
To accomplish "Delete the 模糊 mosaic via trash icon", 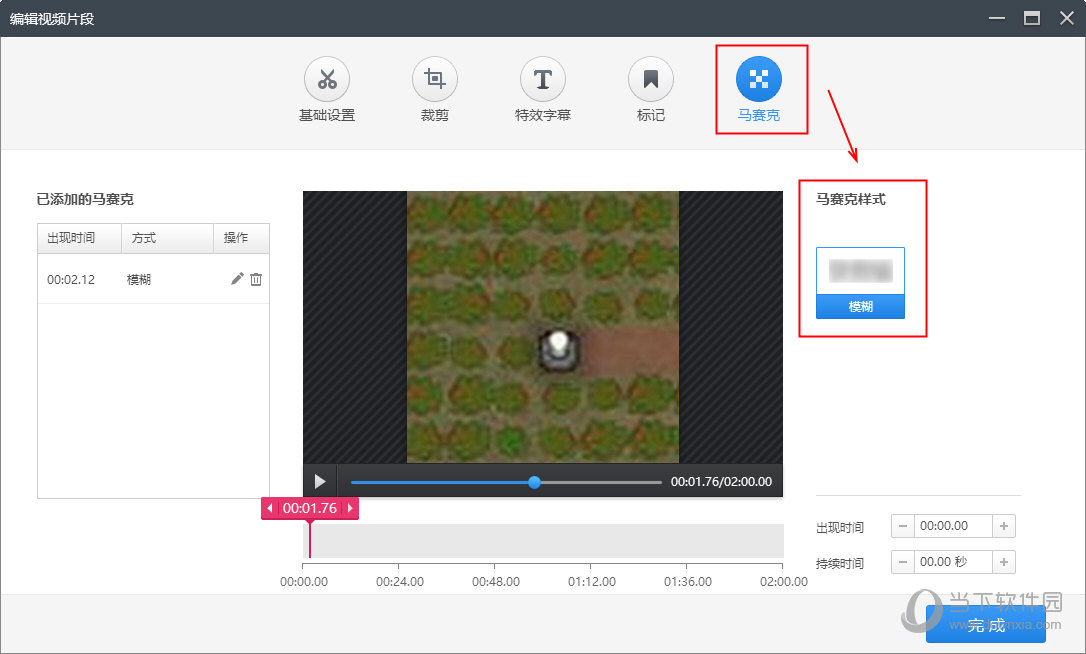I will pyautogui.click(x=256, y=279).
